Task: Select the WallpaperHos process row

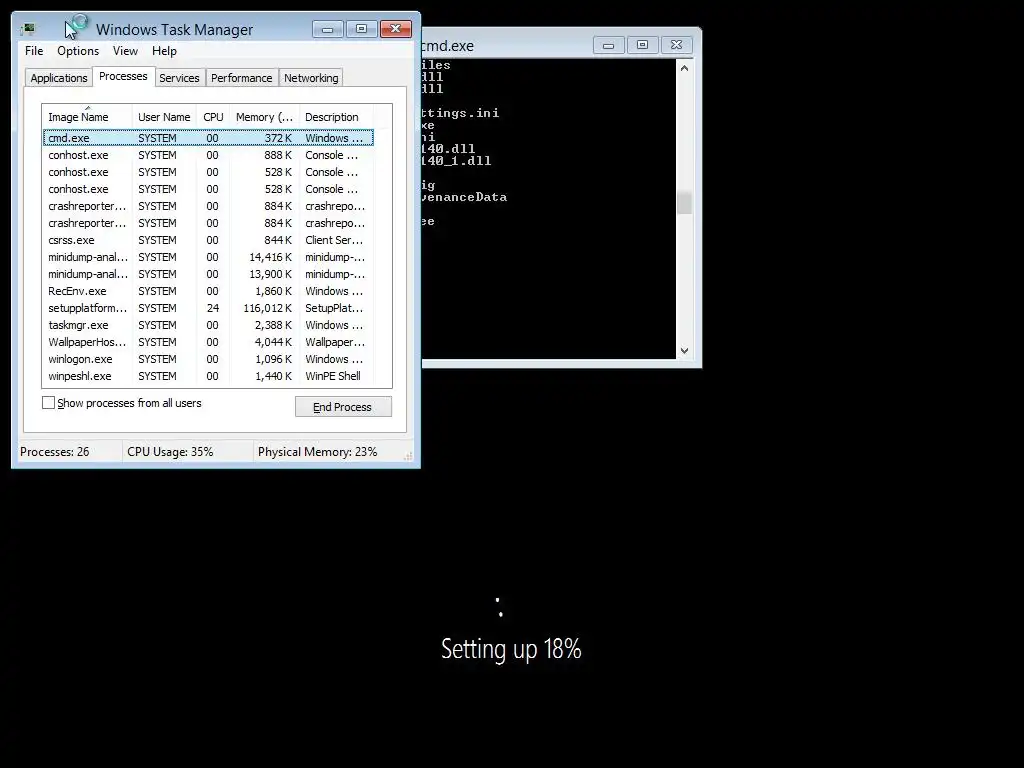Action: pos(208,342)
